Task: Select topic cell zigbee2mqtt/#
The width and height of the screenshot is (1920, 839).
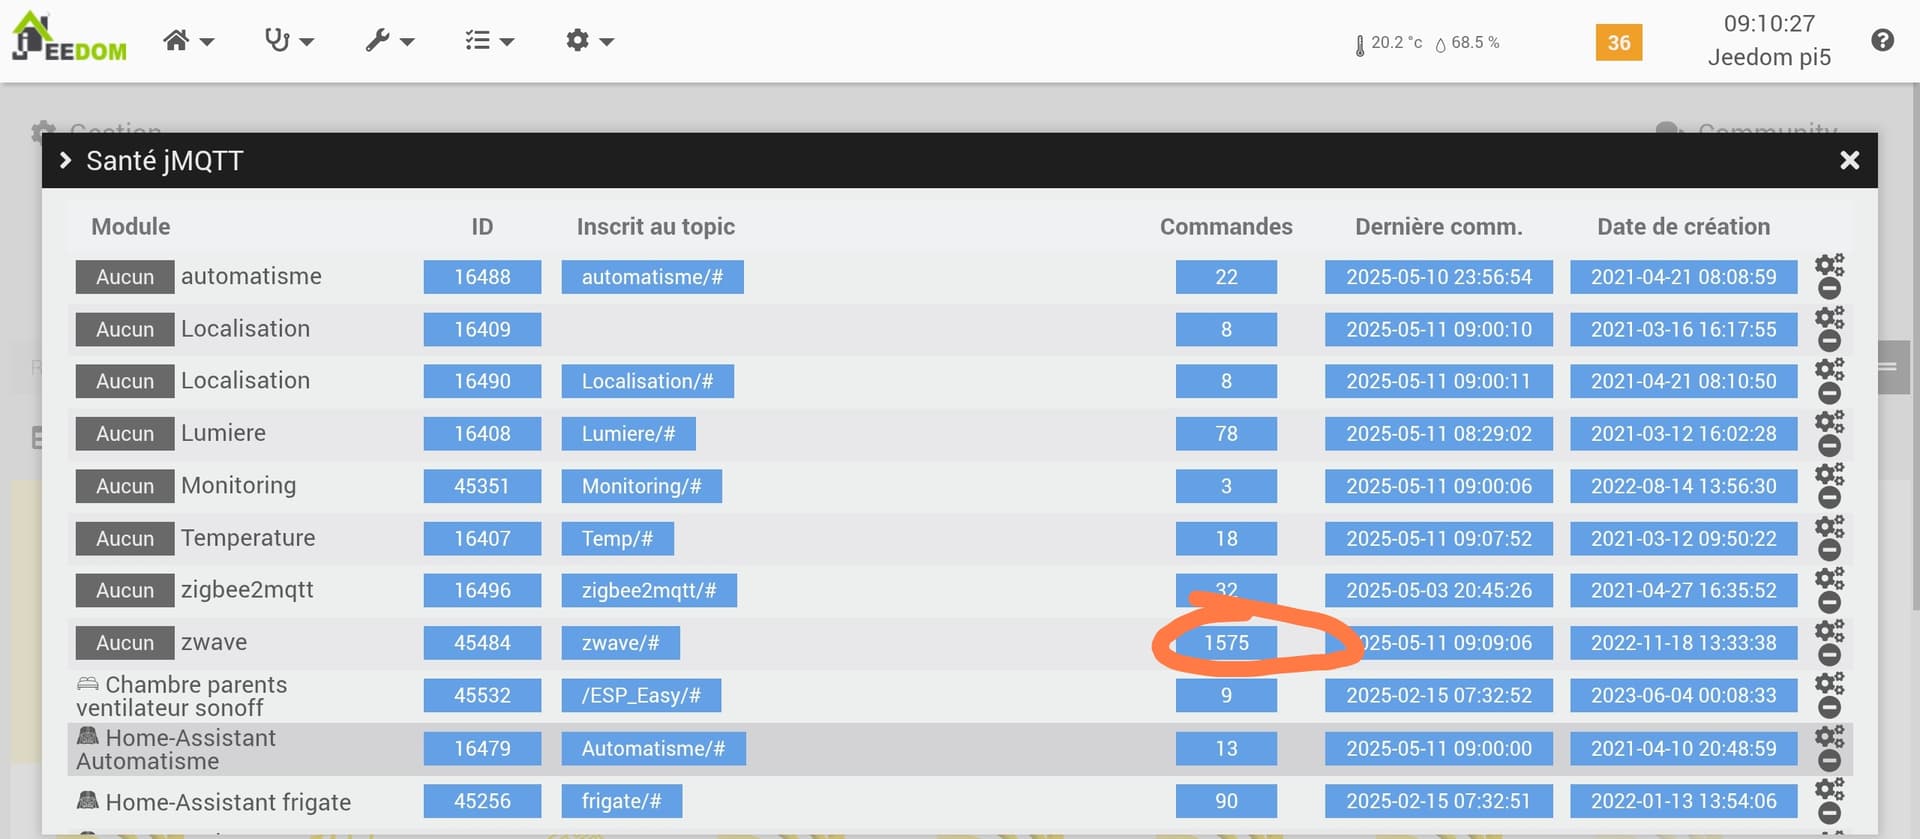Action: (x=649, y=590)
